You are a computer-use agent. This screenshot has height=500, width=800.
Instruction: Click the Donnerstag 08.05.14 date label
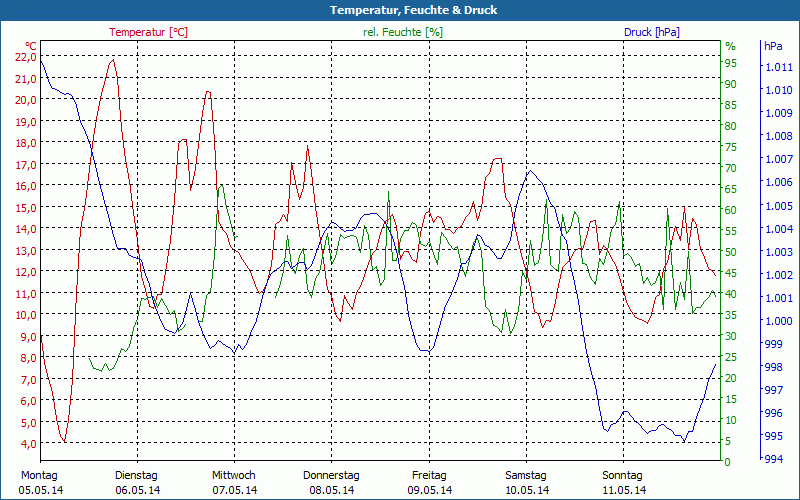click(331, 482)
